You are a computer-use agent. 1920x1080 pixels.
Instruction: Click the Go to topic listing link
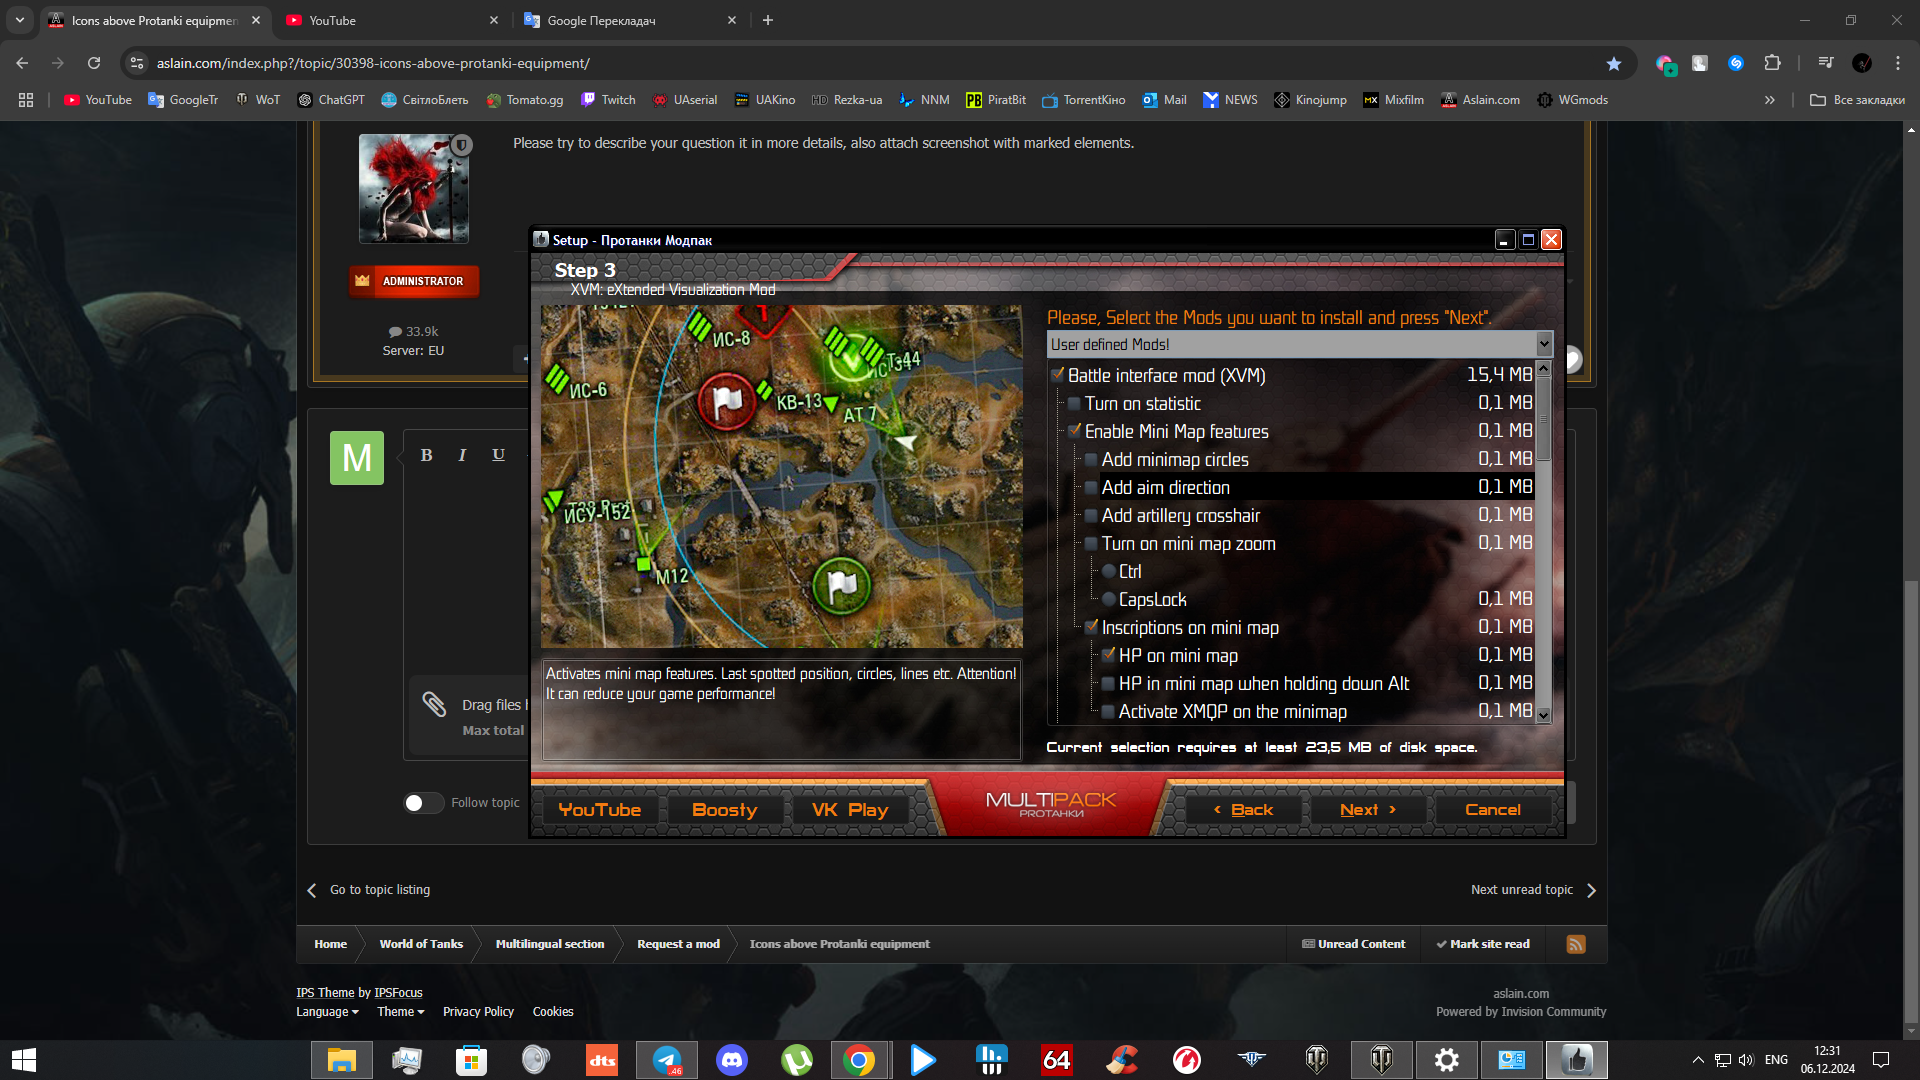coord(379,889)
